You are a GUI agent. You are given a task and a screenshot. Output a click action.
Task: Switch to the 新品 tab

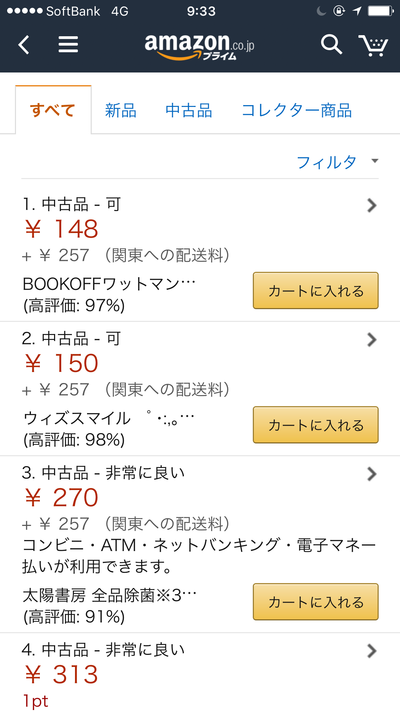pyautogui.click(x=121, y=110)
